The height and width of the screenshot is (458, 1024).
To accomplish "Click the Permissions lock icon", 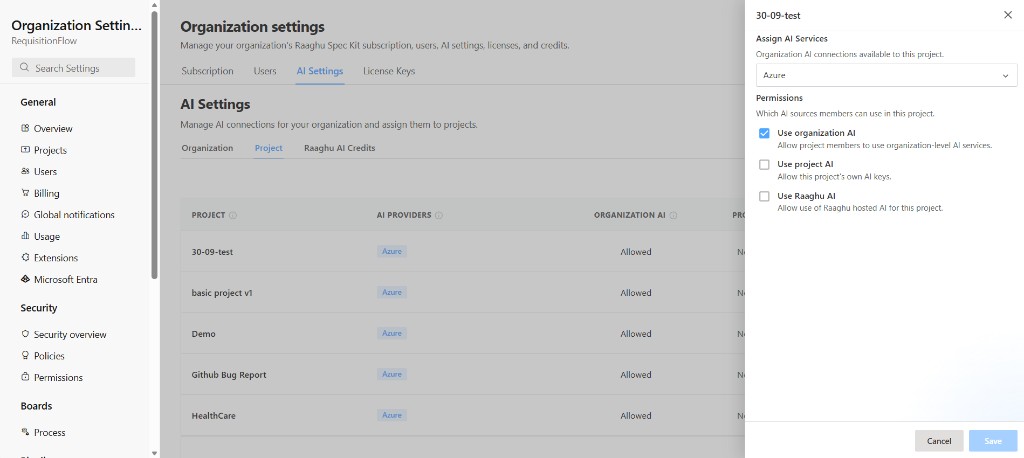I will [25, 378].
